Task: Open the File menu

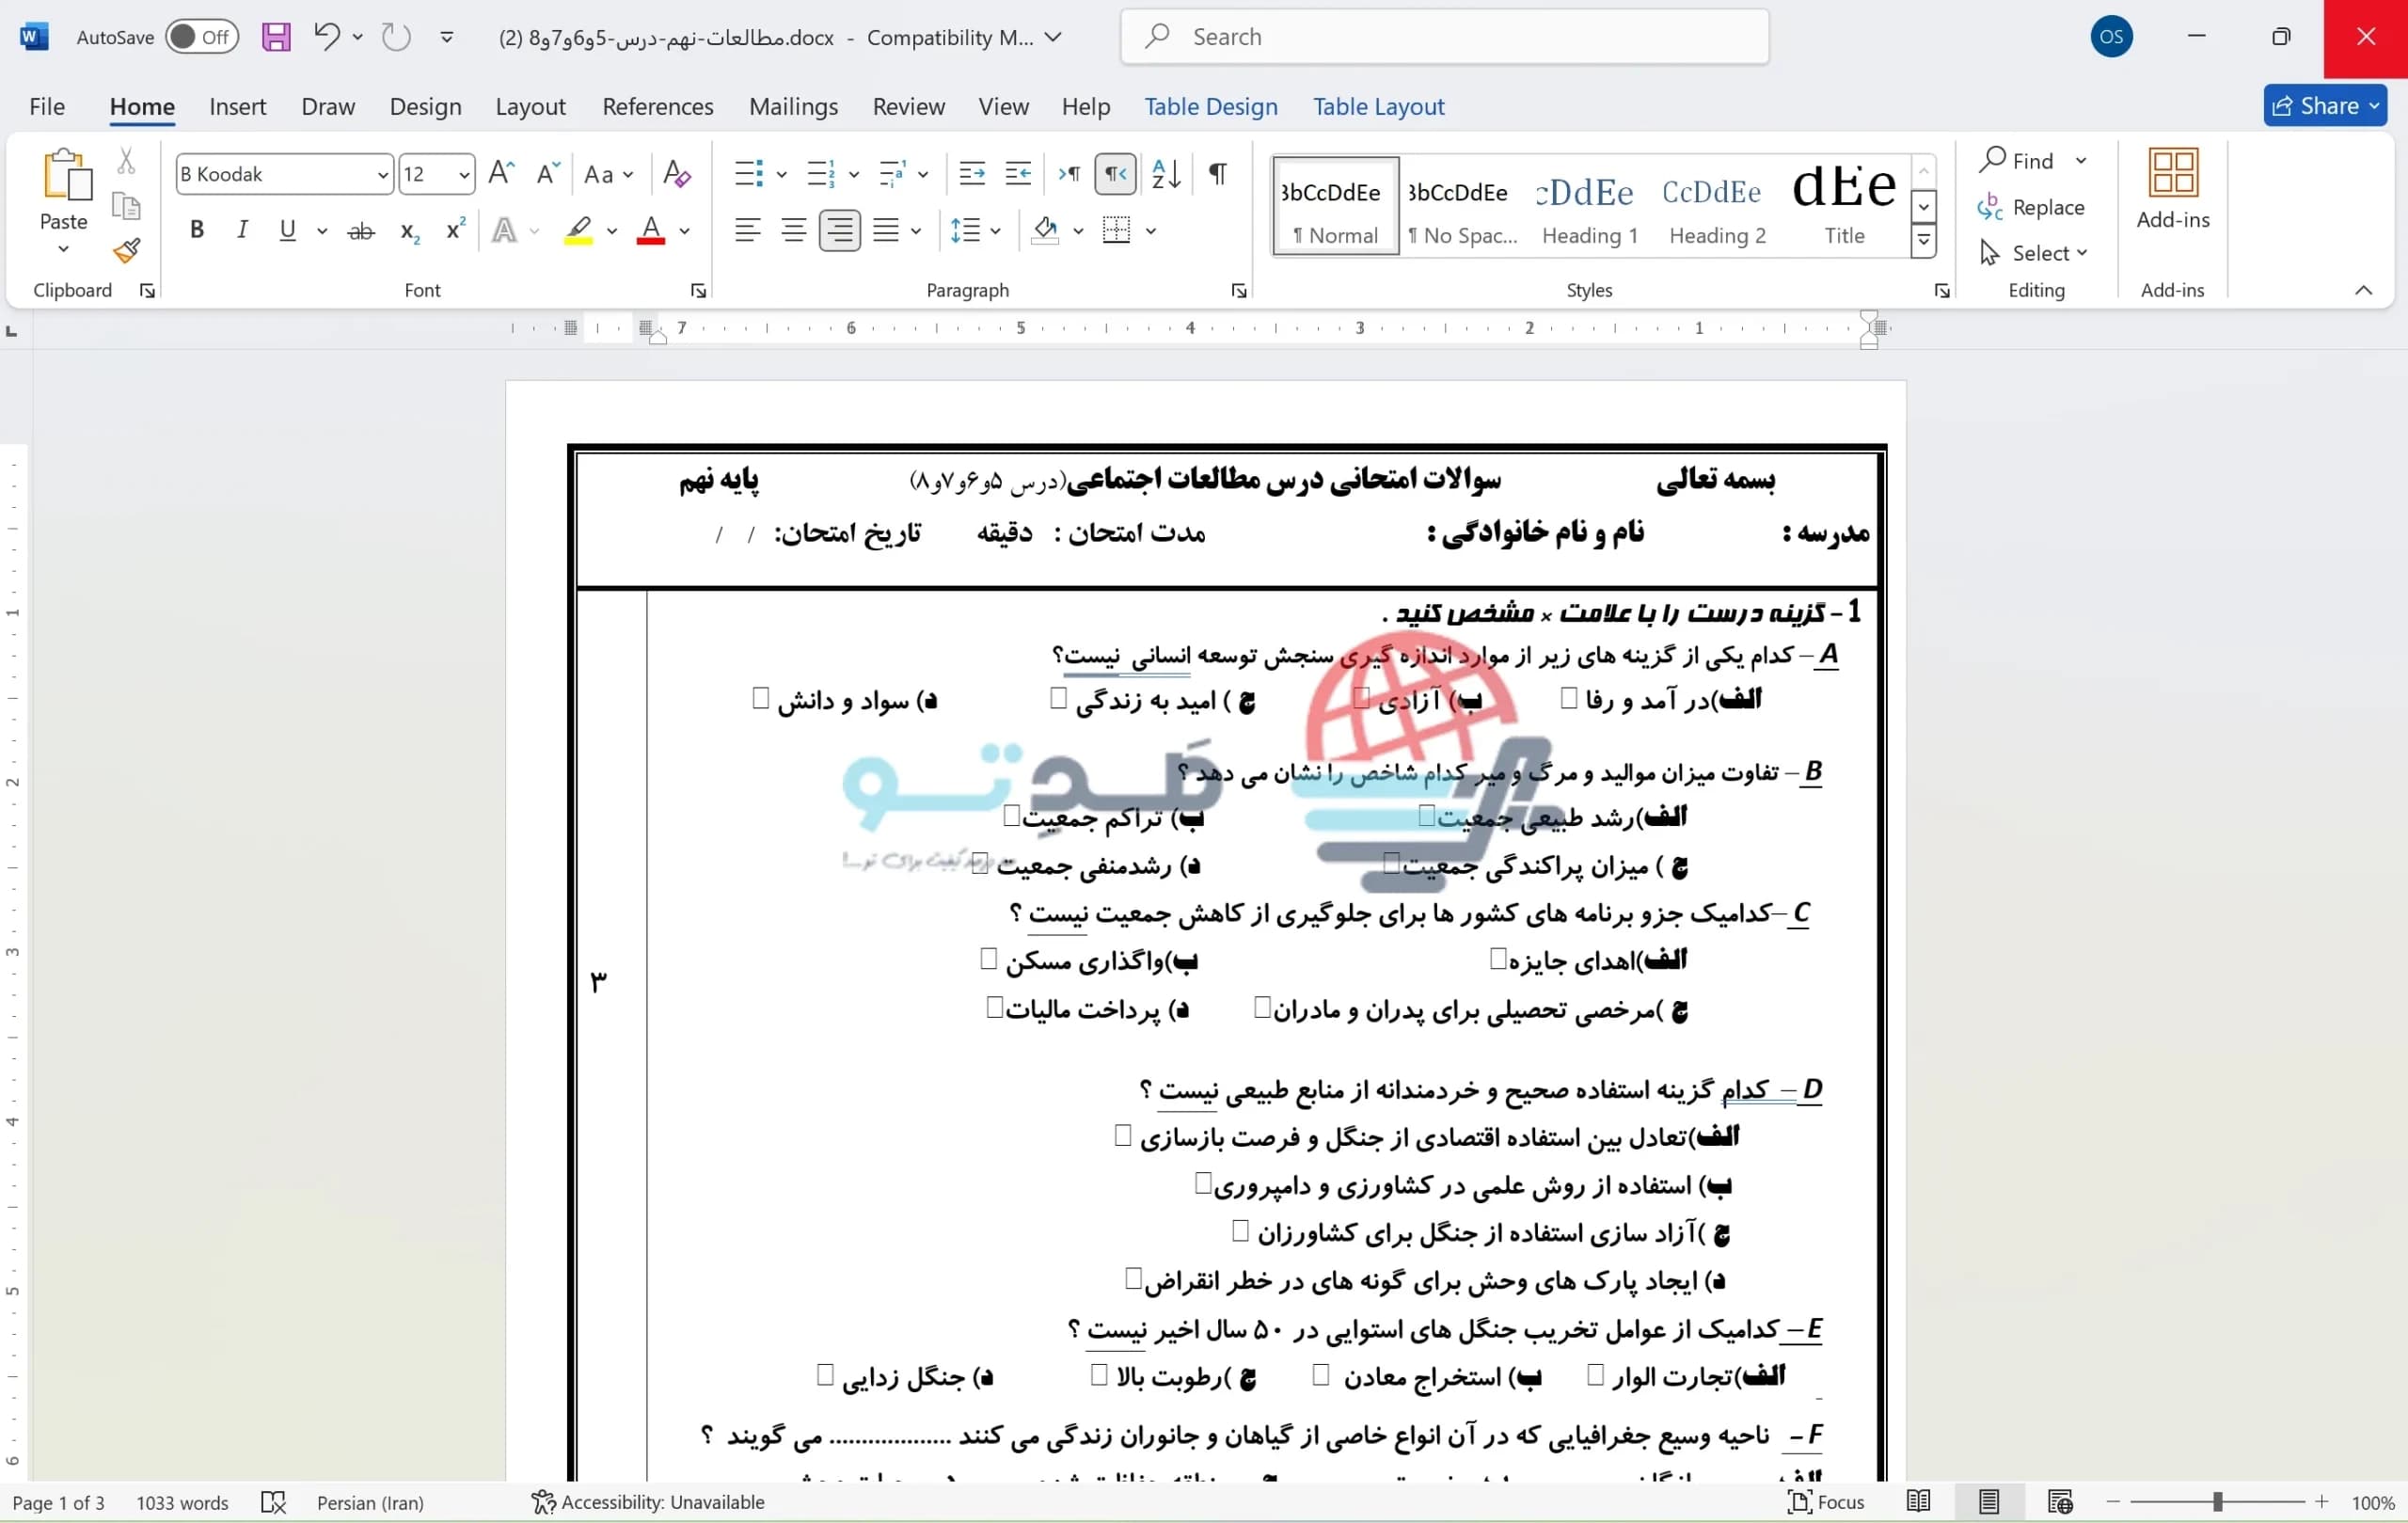Action: pyautogui.click(x=47, y=106)
